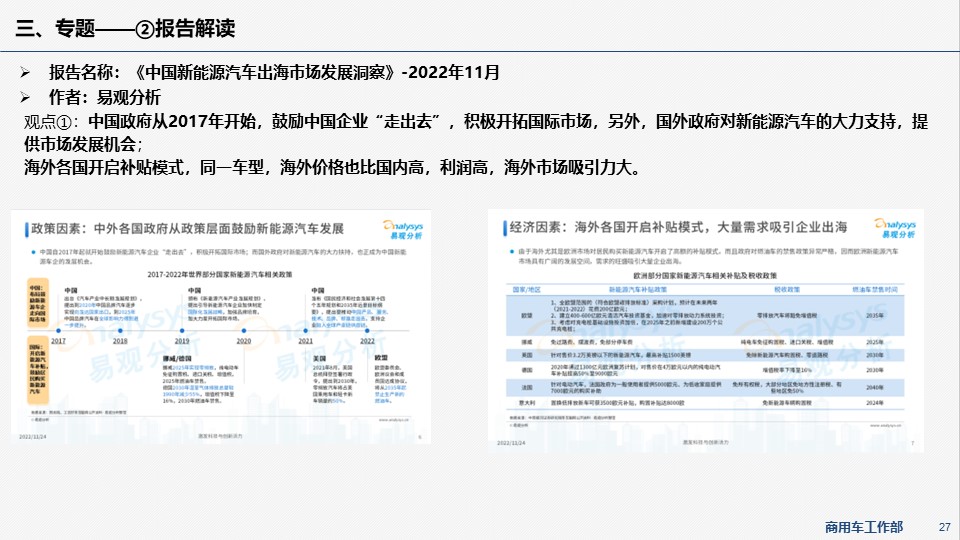Select the 2018 timeline year label
Image resolution: width=960 pixels, height=540 pixels.
(x=120, y=341)
